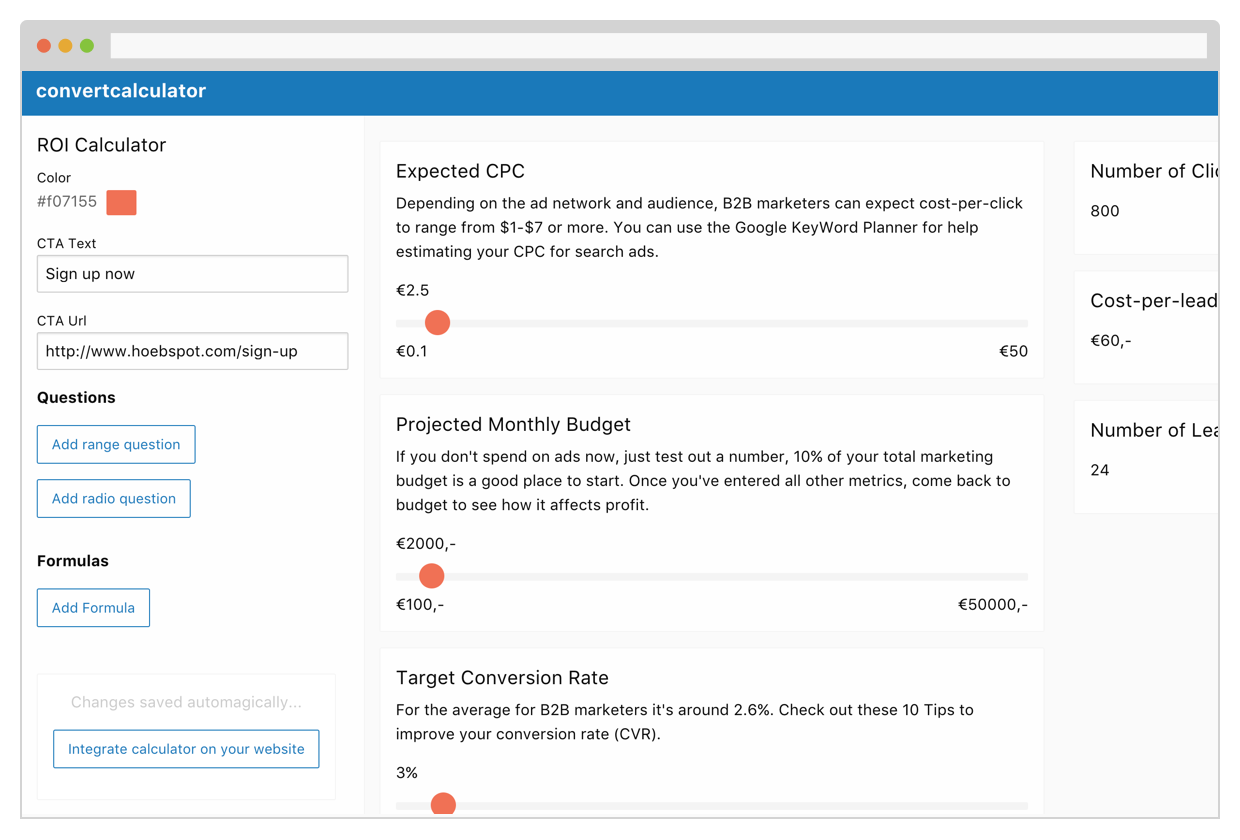Screen dimensions: 1240x840
Task: Open the orange color swatch picker
Action: 121,202
